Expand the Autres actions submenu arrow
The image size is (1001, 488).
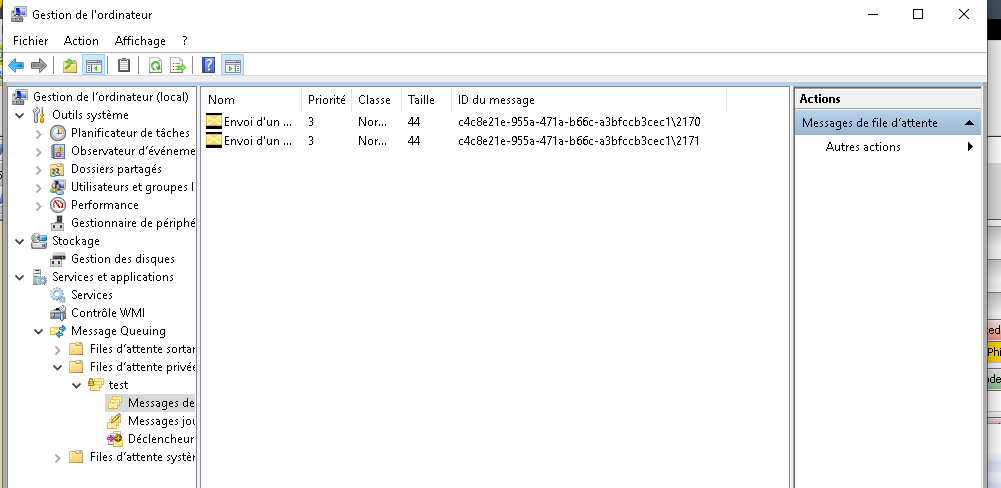pyautogui.click(x=969, y=147)
